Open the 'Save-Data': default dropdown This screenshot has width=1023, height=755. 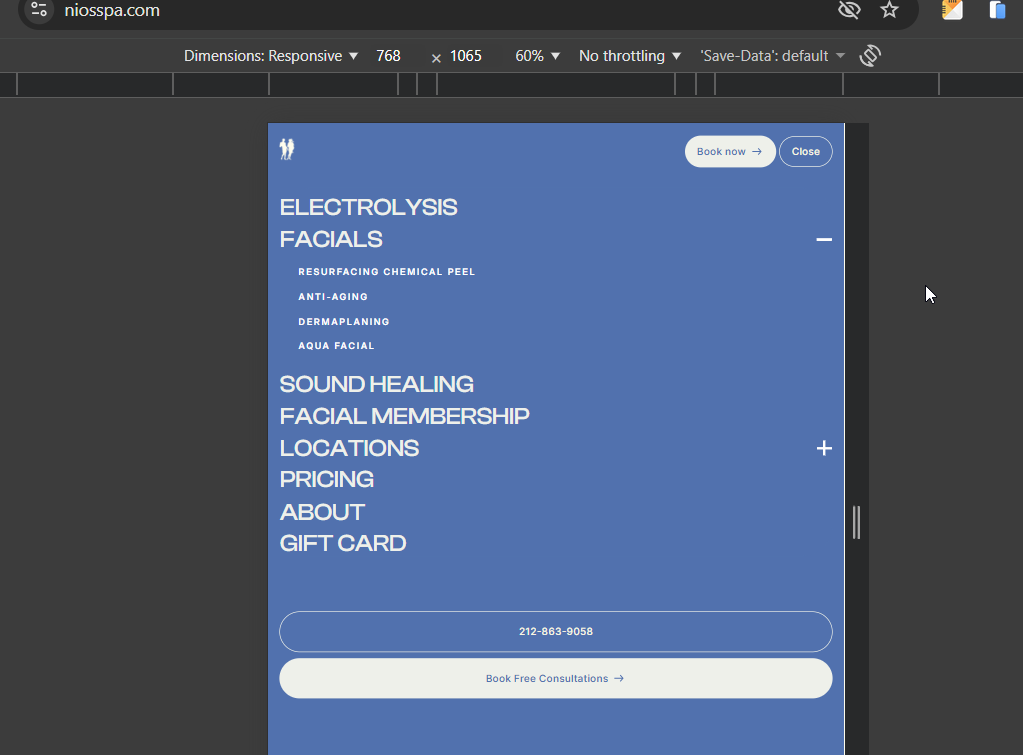pyautogui.click(x=772, y=56)
